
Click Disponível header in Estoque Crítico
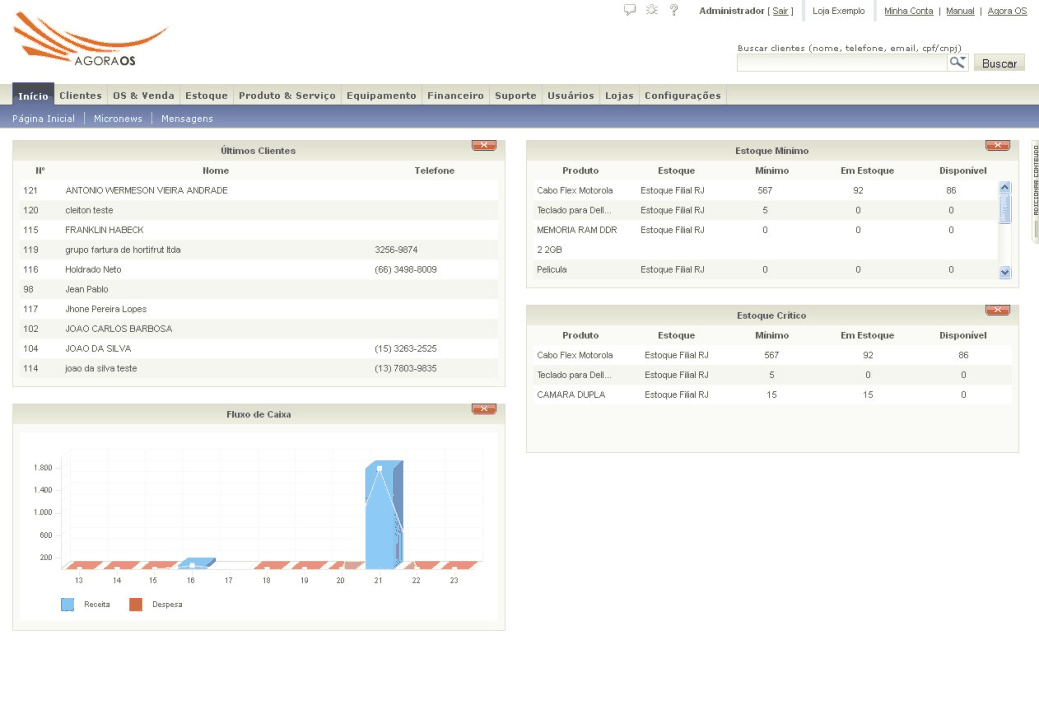[963, 335]
